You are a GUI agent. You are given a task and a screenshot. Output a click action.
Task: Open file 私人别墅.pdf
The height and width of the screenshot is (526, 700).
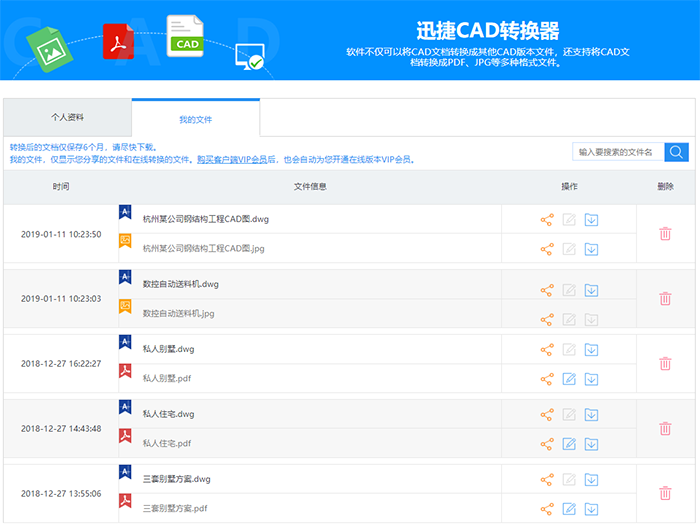pyautogui.click(x=167, y=379)
